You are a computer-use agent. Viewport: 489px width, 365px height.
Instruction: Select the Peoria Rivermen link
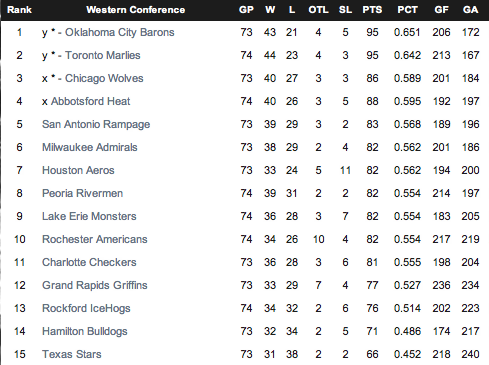tap(82, 193)
